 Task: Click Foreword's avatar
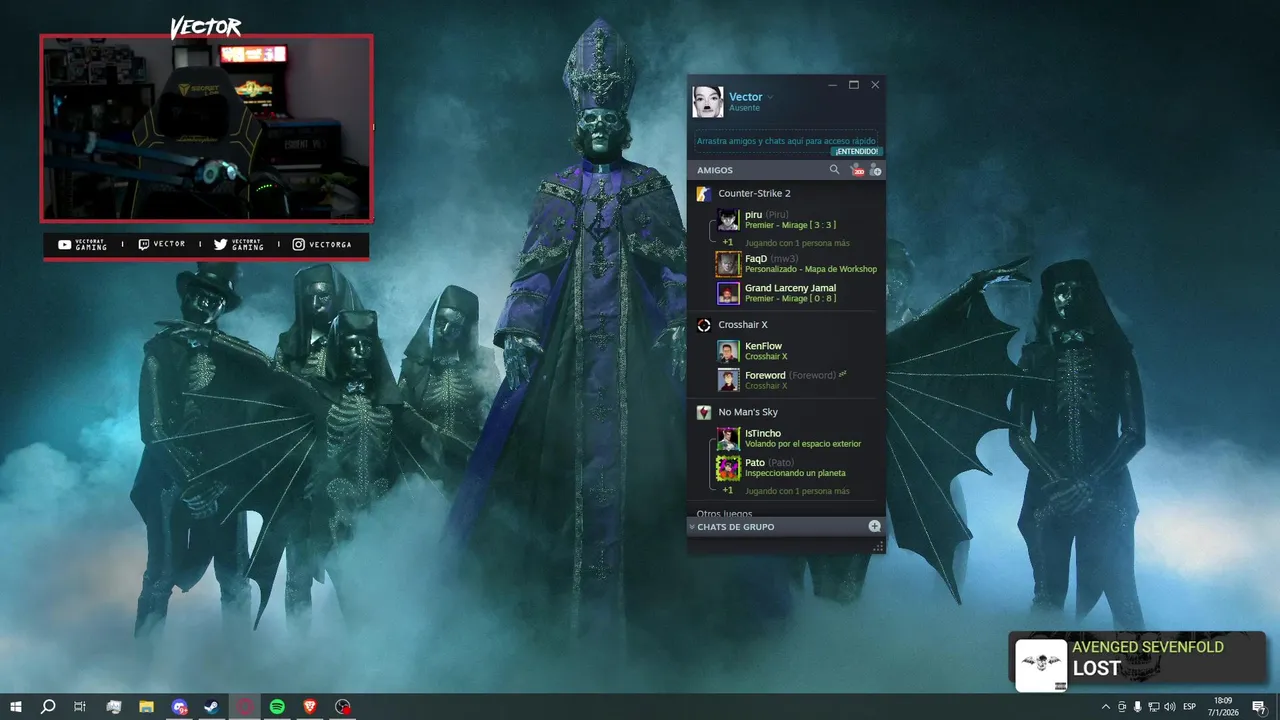pyautogui.click(x=728, y=380)
